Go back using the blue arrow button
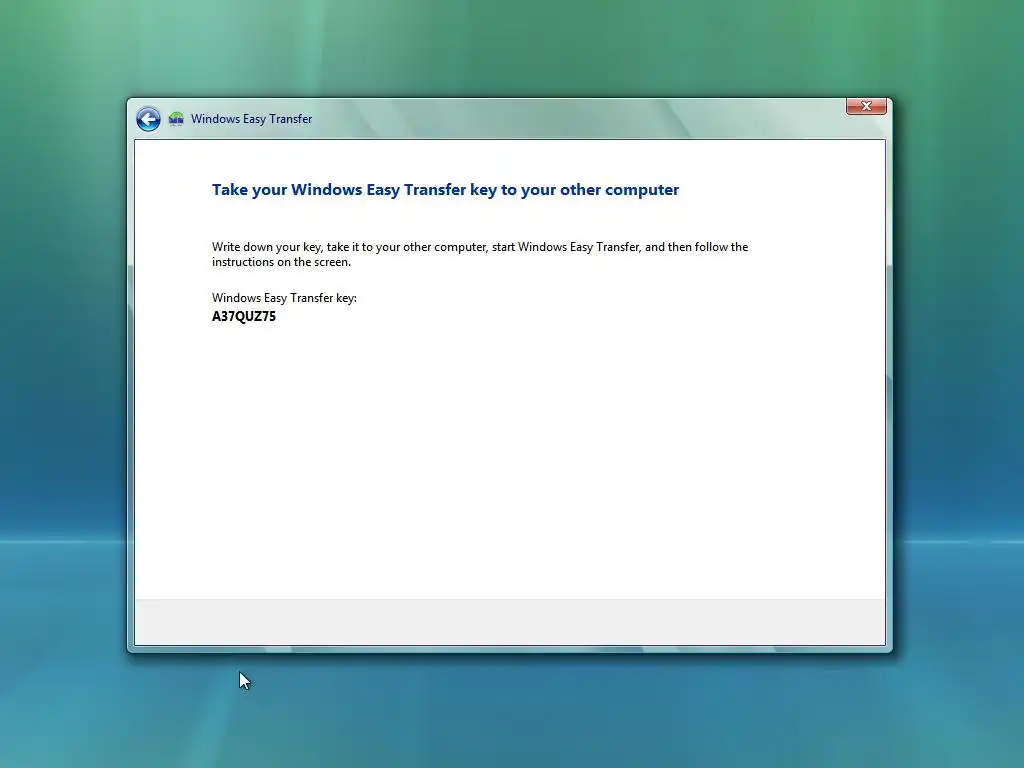Screen dimensions: 1024x768 click(x=148, y=119)
